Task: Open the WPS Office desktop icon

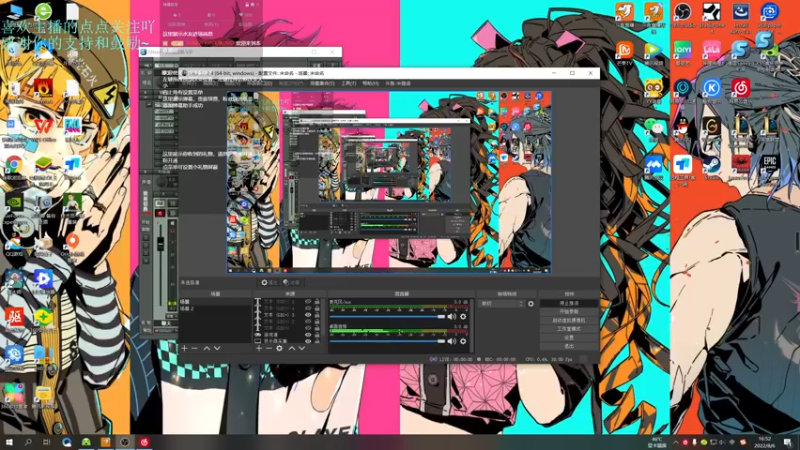Action: pyautogui.click(x=43, y=129)
